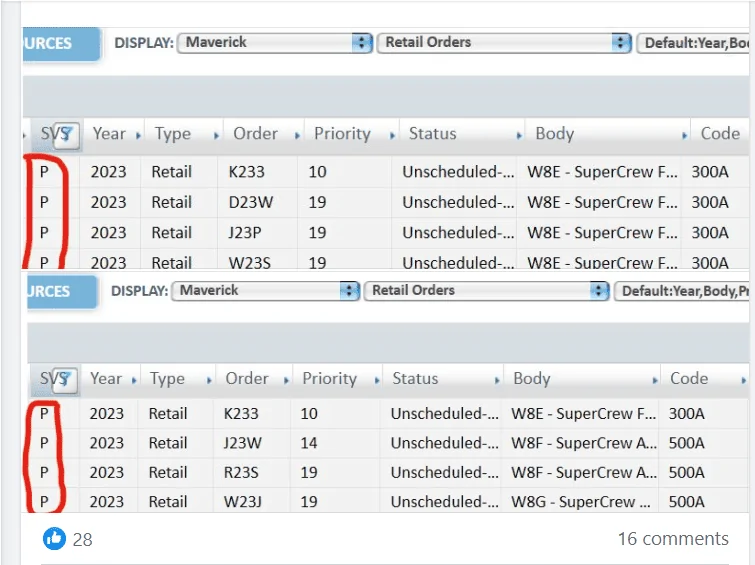Sort by Order header in the lower table
The image size is (755, 565).
click(x=247, y=379)
